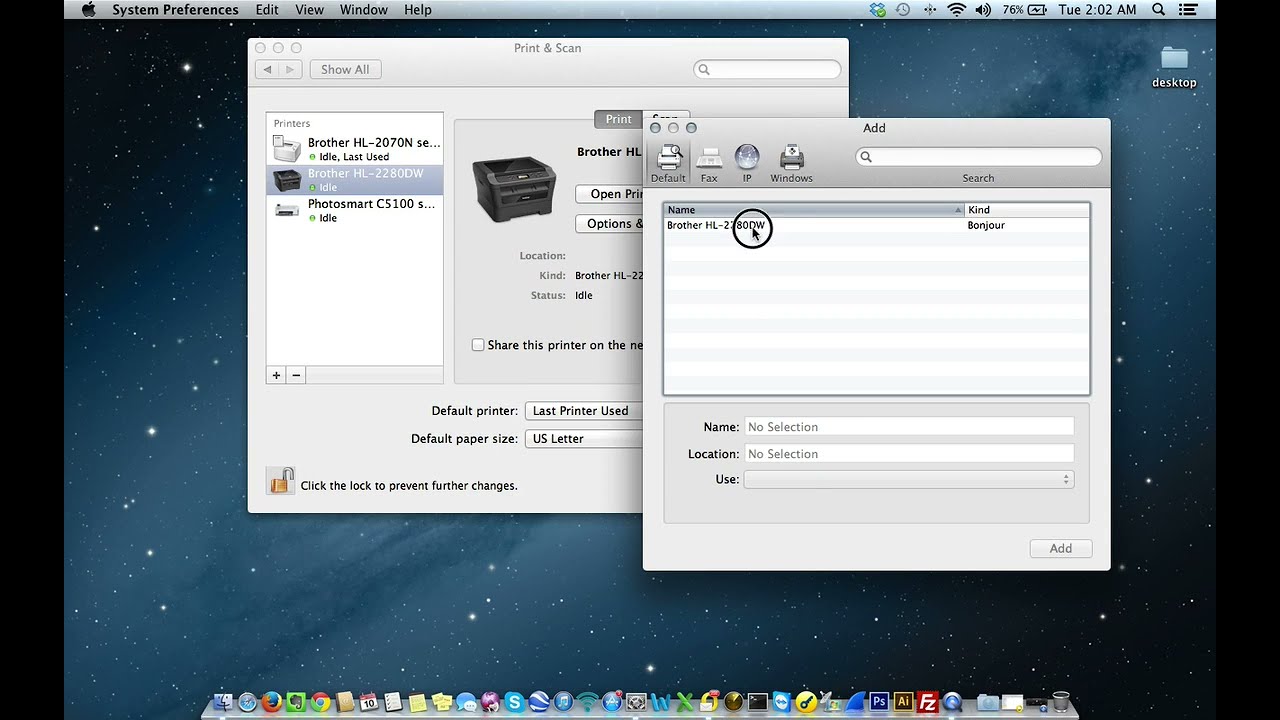Open the Apple menu
The height and width of the screenshot is (720, 1280).
(88, 10)
